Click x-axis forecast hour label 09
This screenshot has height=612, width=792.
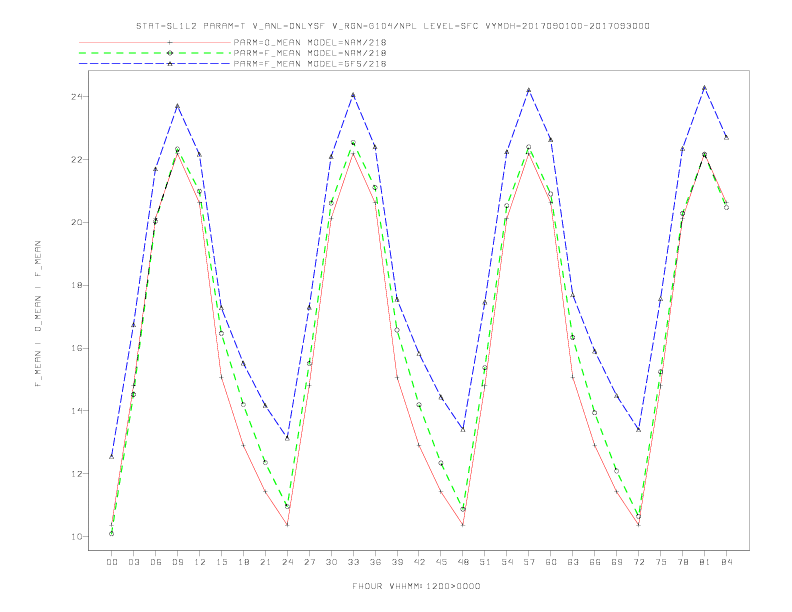177,562
